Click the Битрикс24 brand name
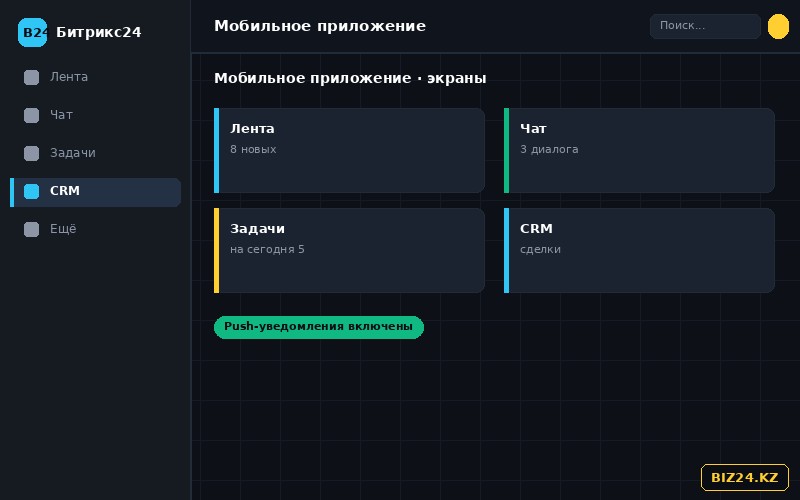Screen dimensions: 800x500 [98, 32]
